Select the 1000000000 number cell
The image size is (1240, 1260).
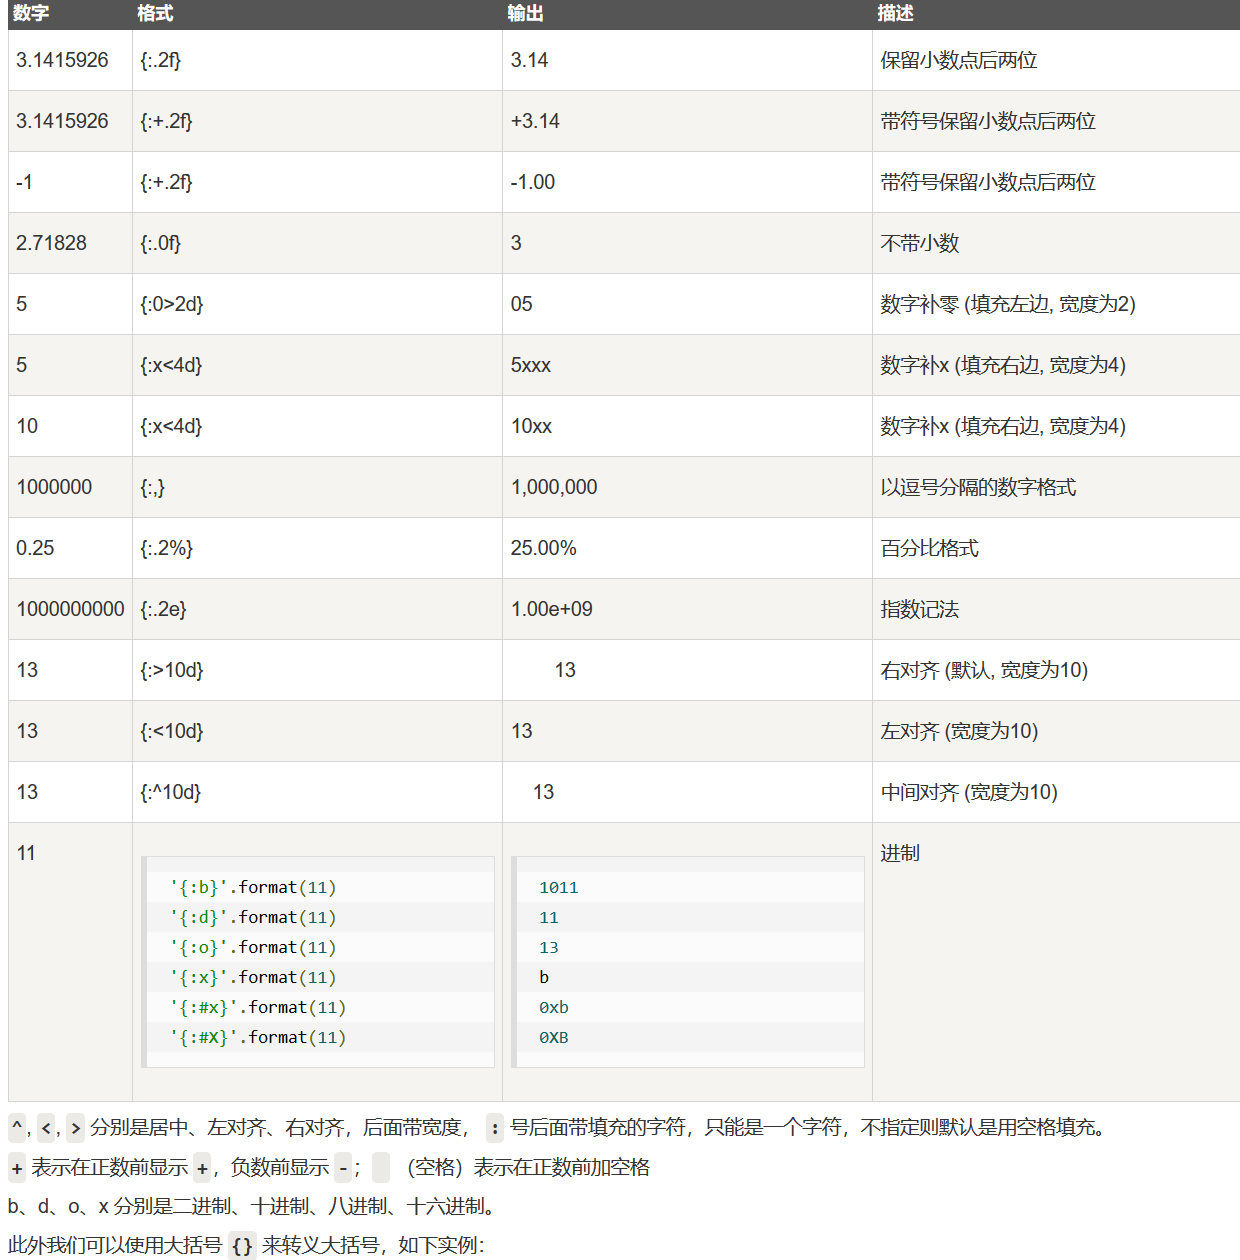[70, 609]
